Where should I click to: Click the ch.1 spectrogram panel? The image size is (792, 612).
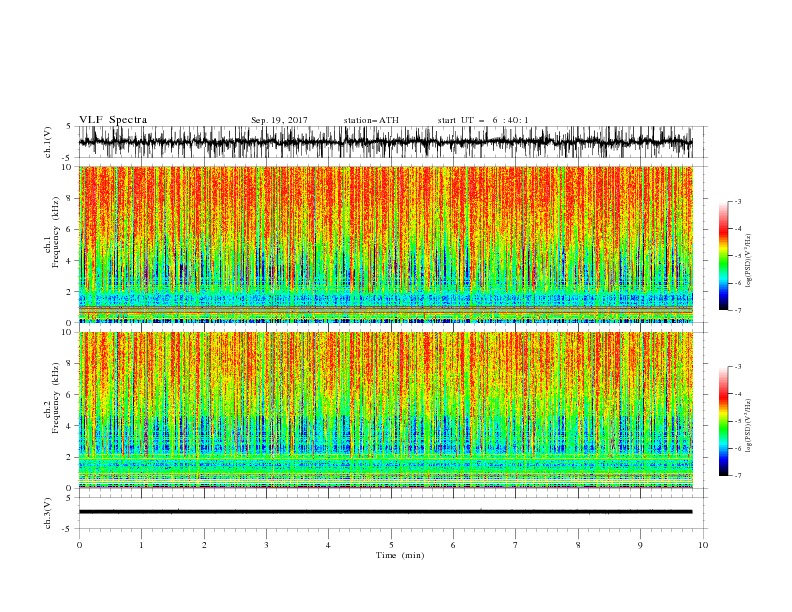tap(385, 244)
